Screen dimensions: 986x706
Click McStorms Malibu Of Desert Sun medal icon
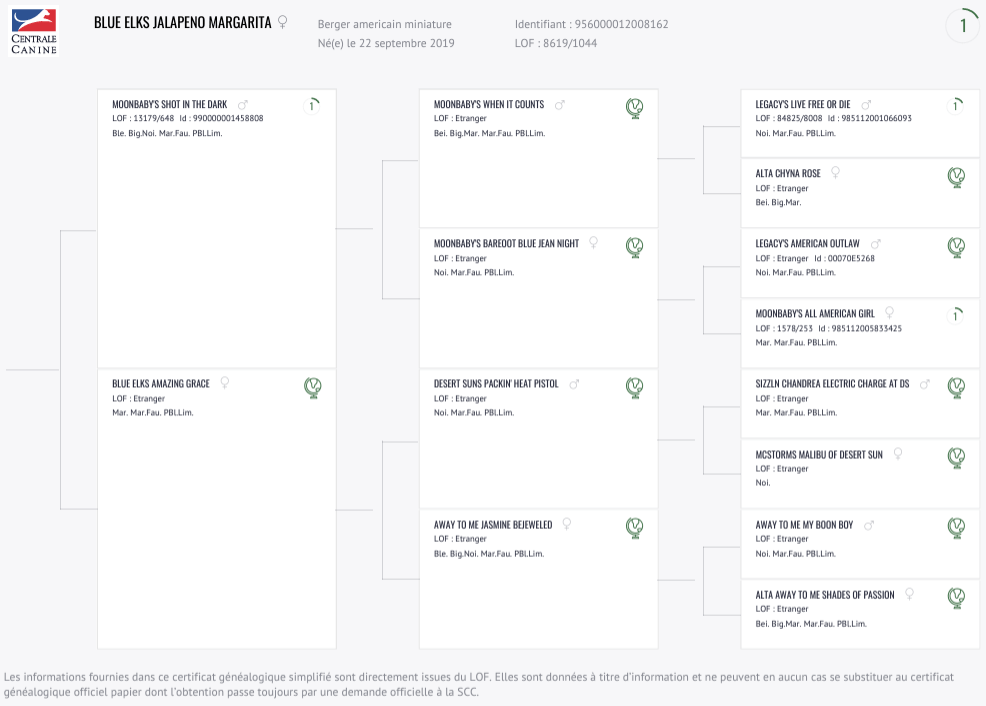point(956,457)
